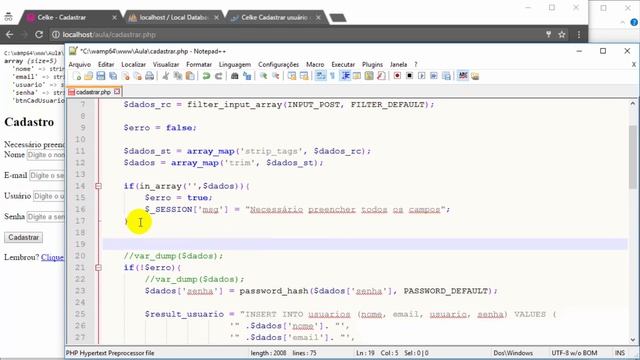Click the Stop macro recording icon
This screenshot has width=640, height=360.
pos(409,76)
